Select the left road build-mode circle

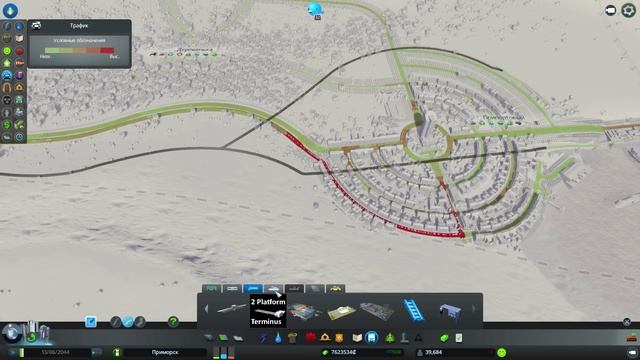click(x=116, y=322)
